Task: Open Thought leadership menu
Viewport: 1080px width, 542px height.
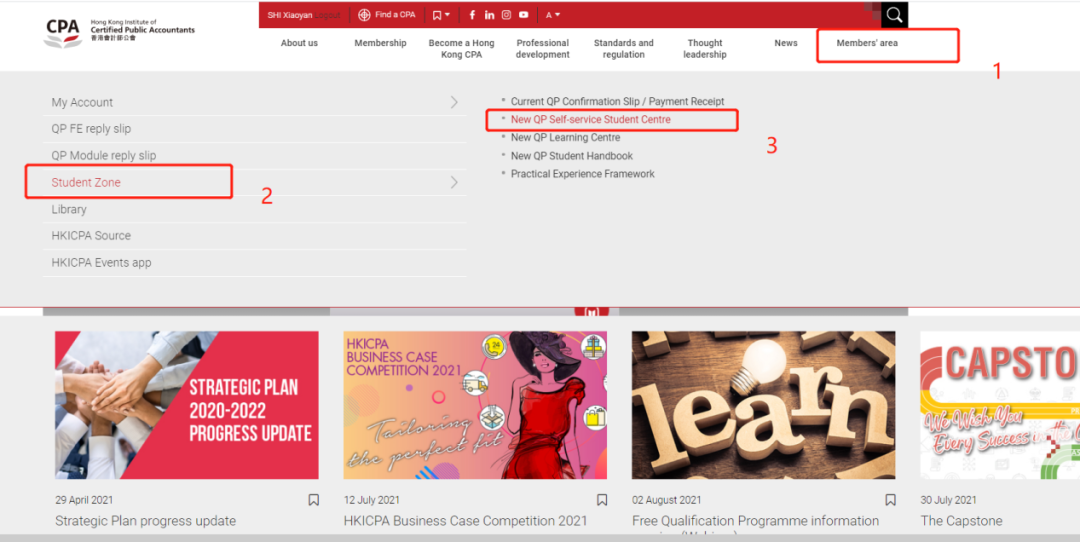Action: (705, 48)
